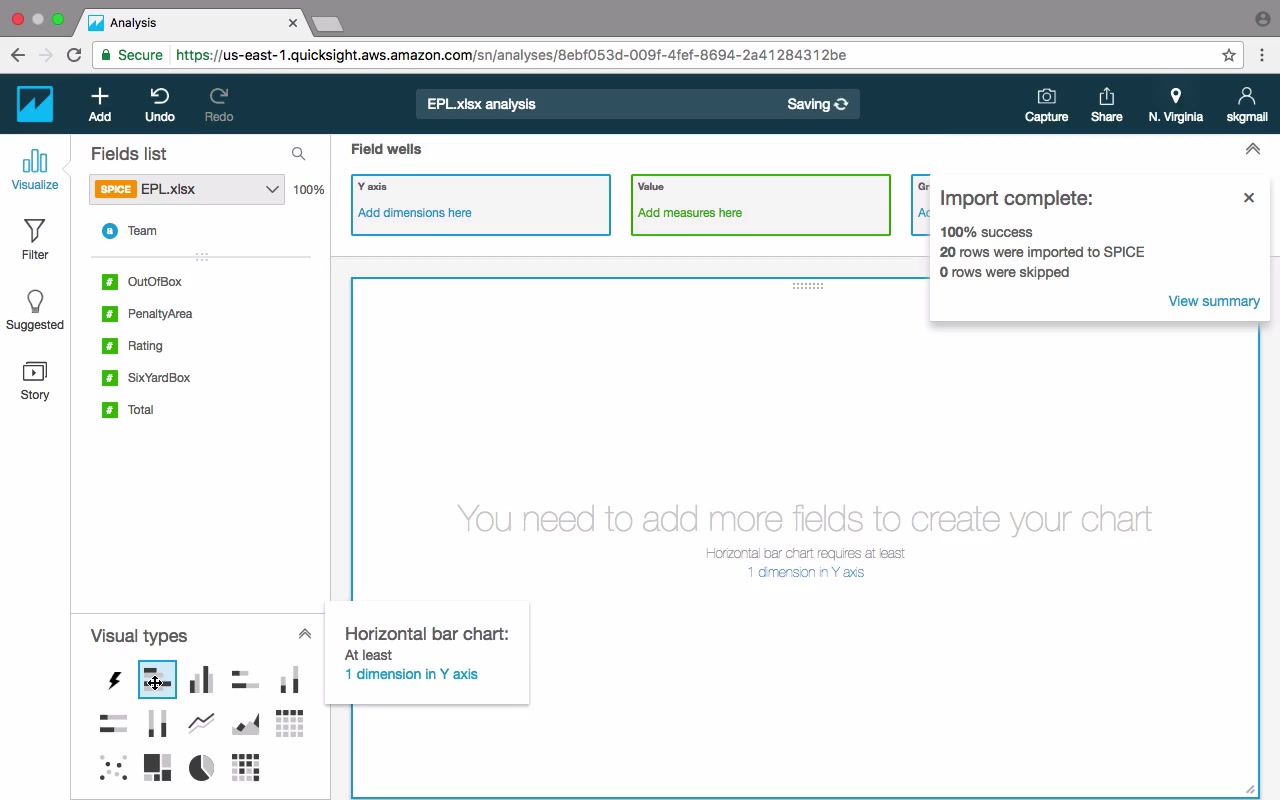Click the visual's resize handle corner
The height and width of the screenshot is (800, 1280).
point(1250,790)
